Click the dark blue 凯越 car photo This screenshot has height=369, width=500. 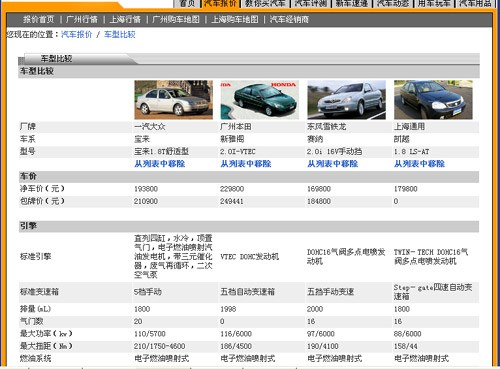click(x=433, y=100)
